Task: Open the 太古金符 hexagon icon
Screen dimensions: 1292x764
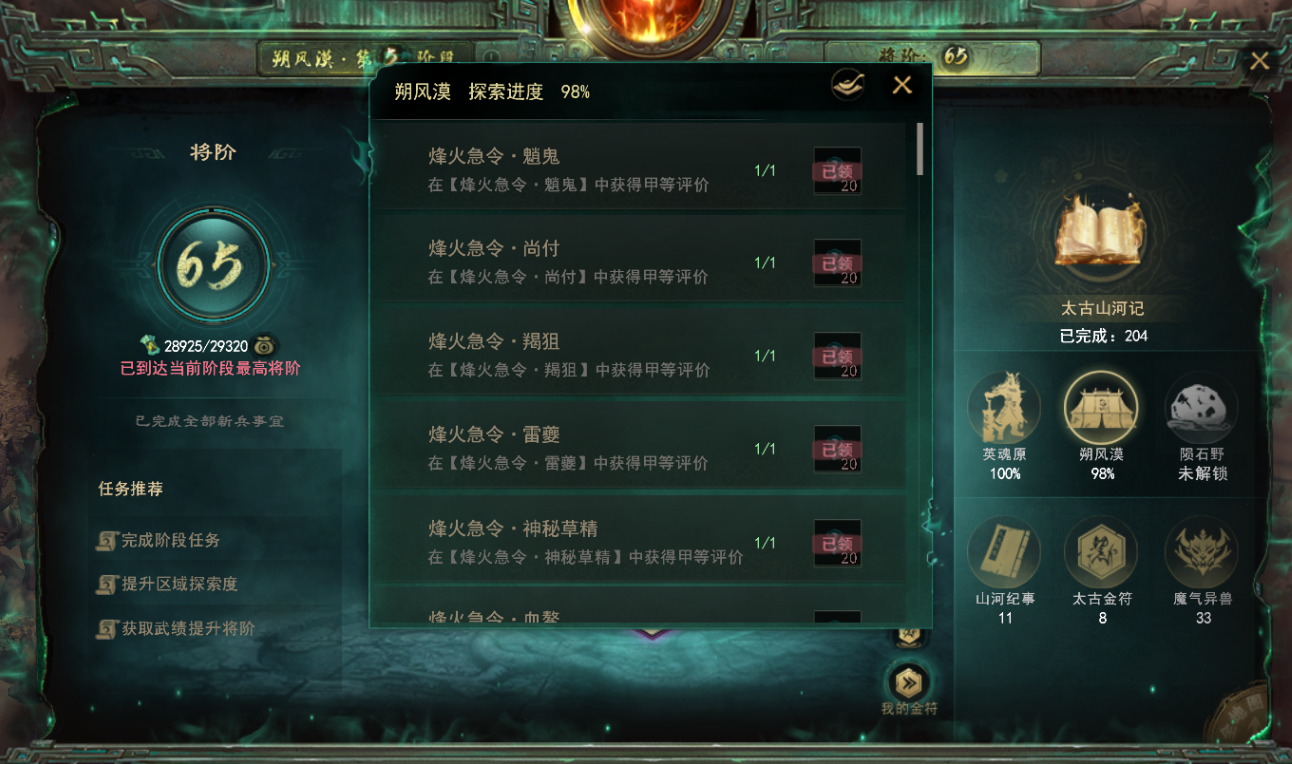Action: (x=1101, y=552)
